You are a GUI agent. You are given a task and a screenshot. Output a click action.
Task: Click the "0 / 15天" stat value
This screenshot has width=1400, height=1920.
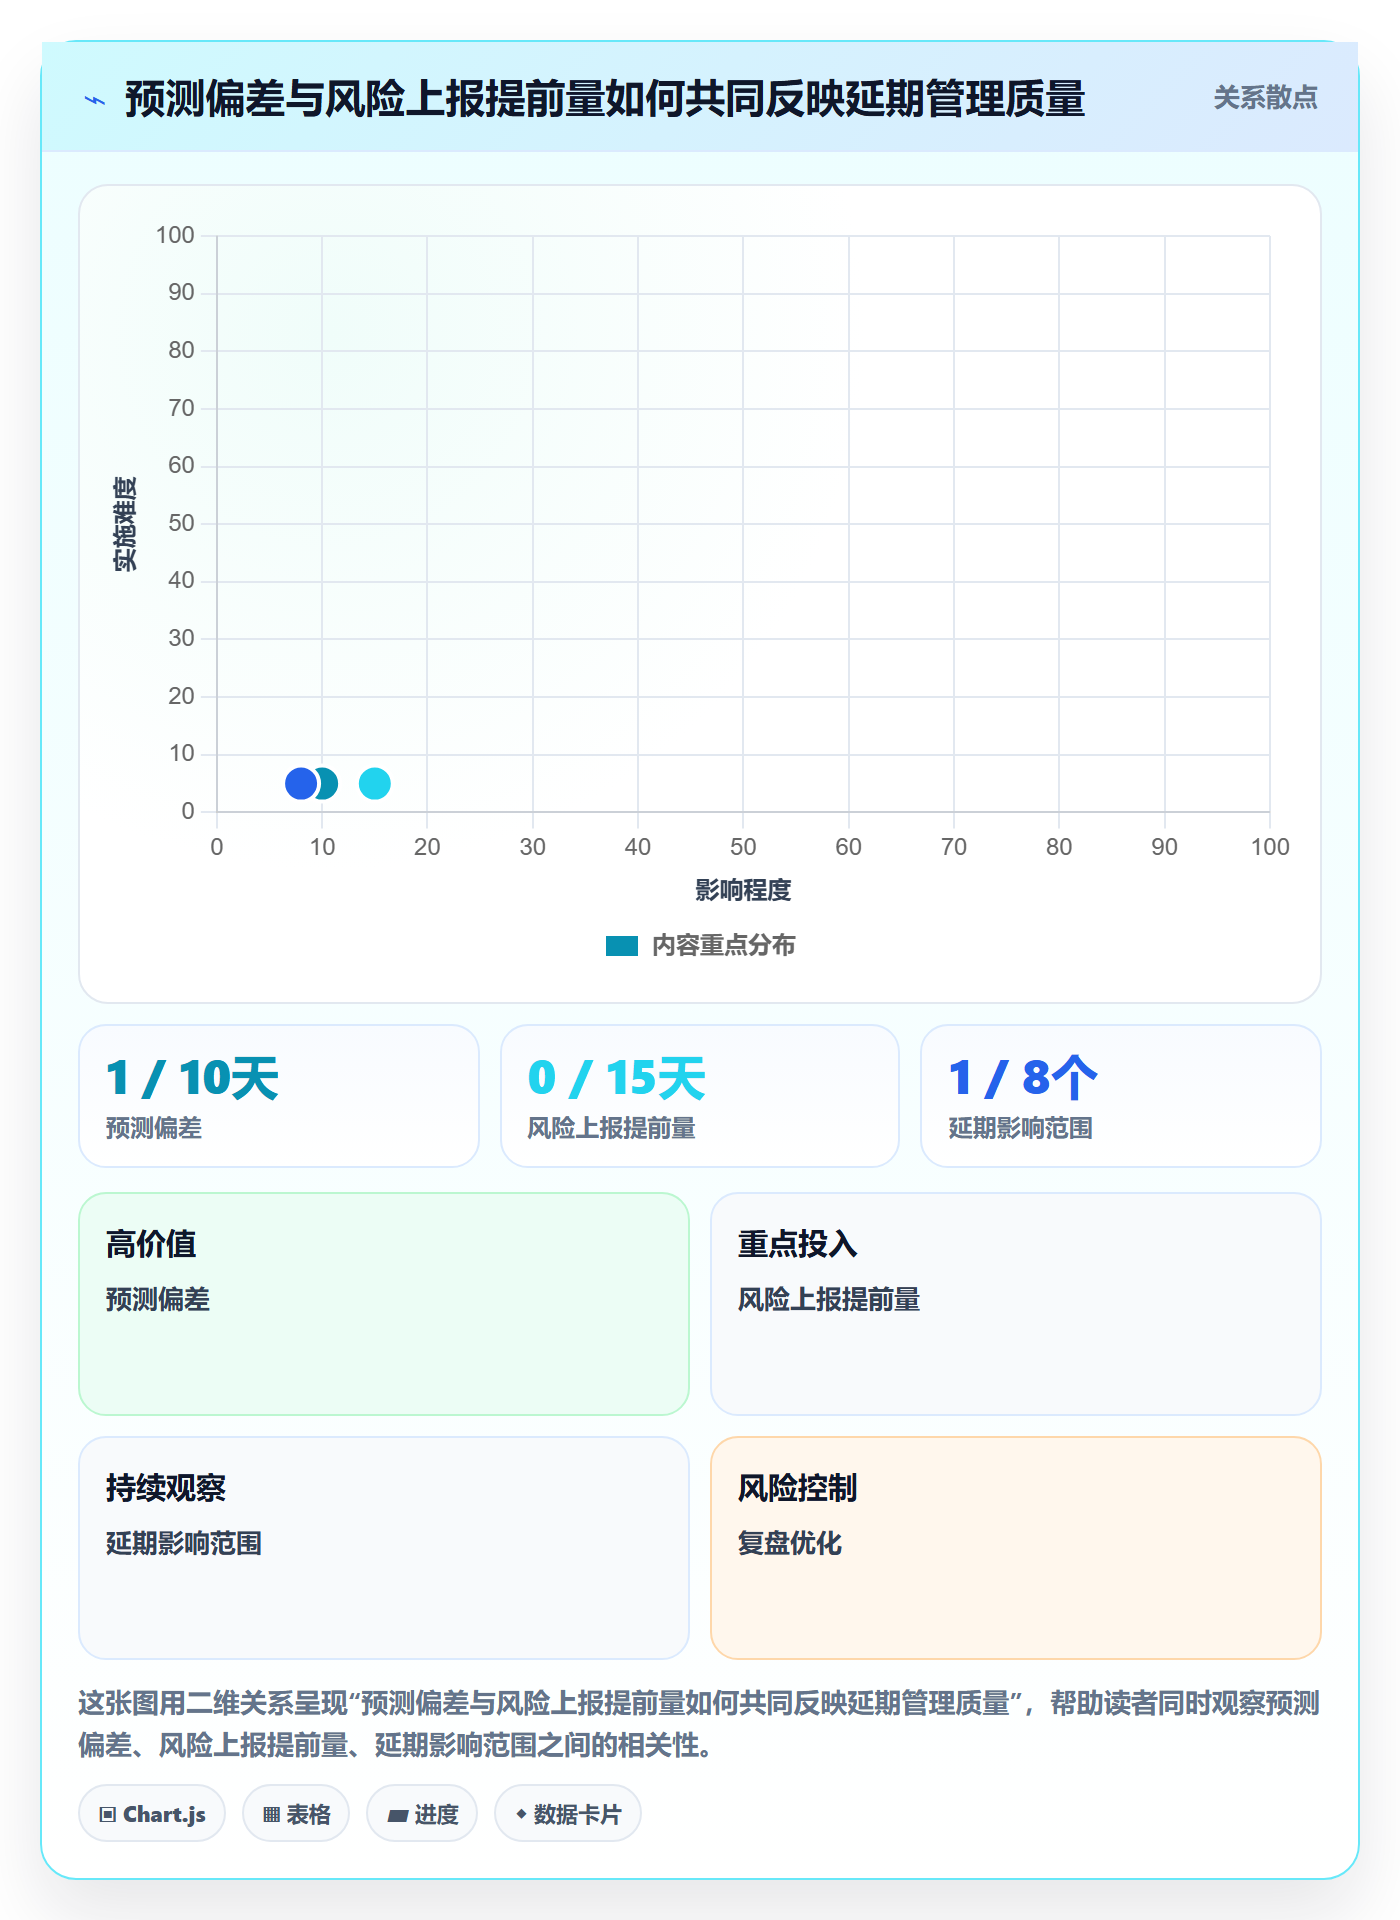[617, 1079]
